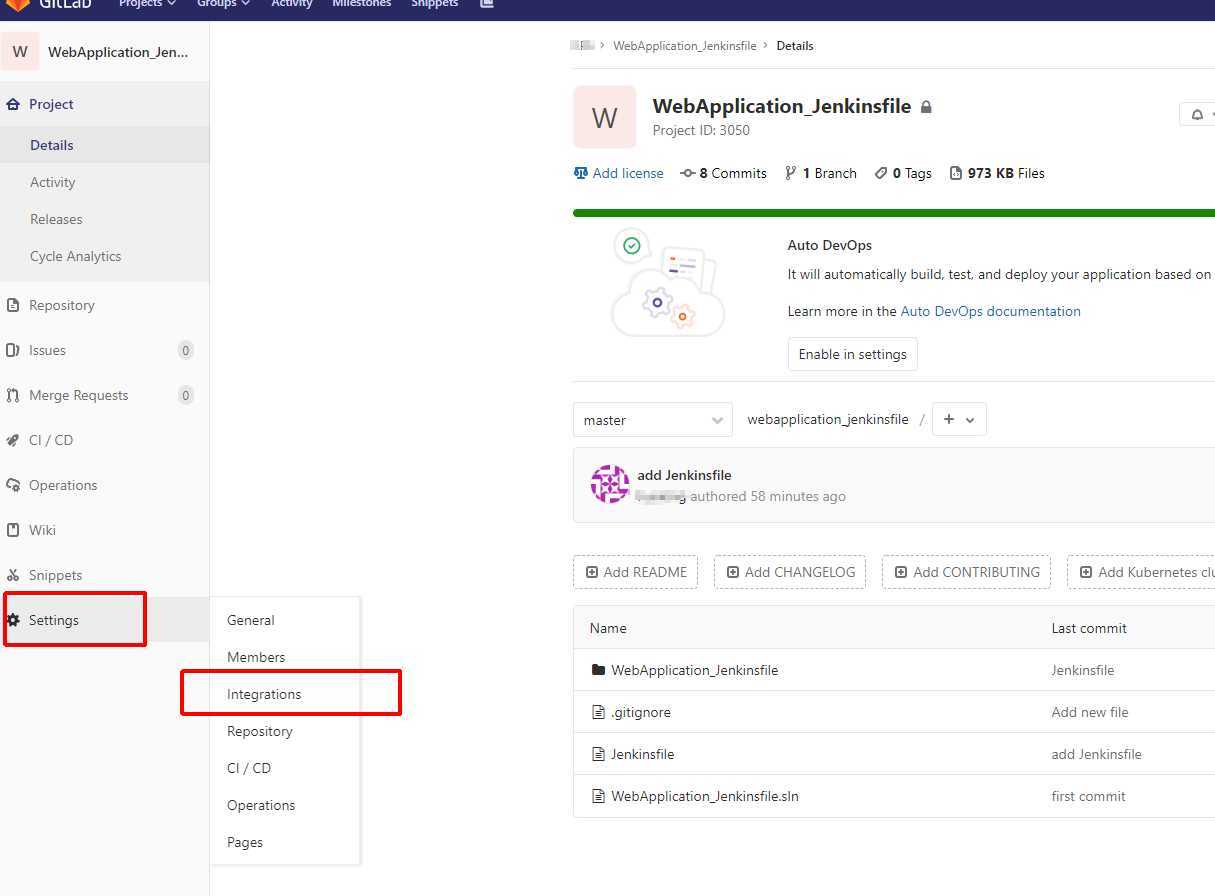This screenshot has width=1215, height=896.
Task: Click the Add README button
Action: click(635, 572)
